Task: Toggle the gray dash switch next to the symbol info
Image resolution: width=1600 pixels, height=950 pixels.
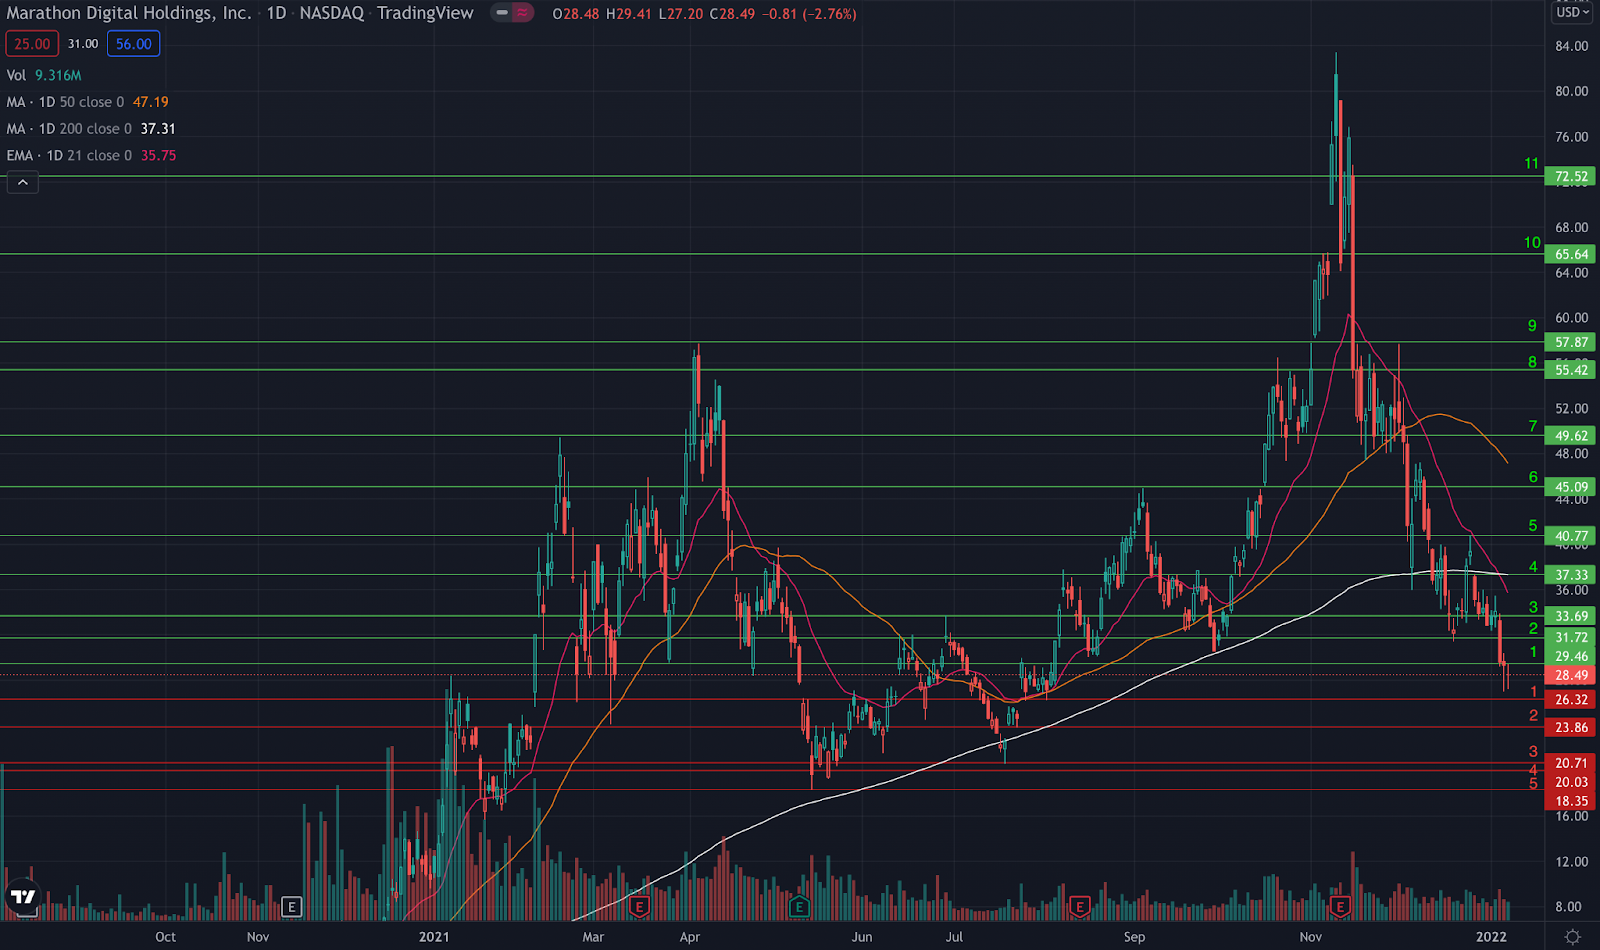Action: (502, 14)
